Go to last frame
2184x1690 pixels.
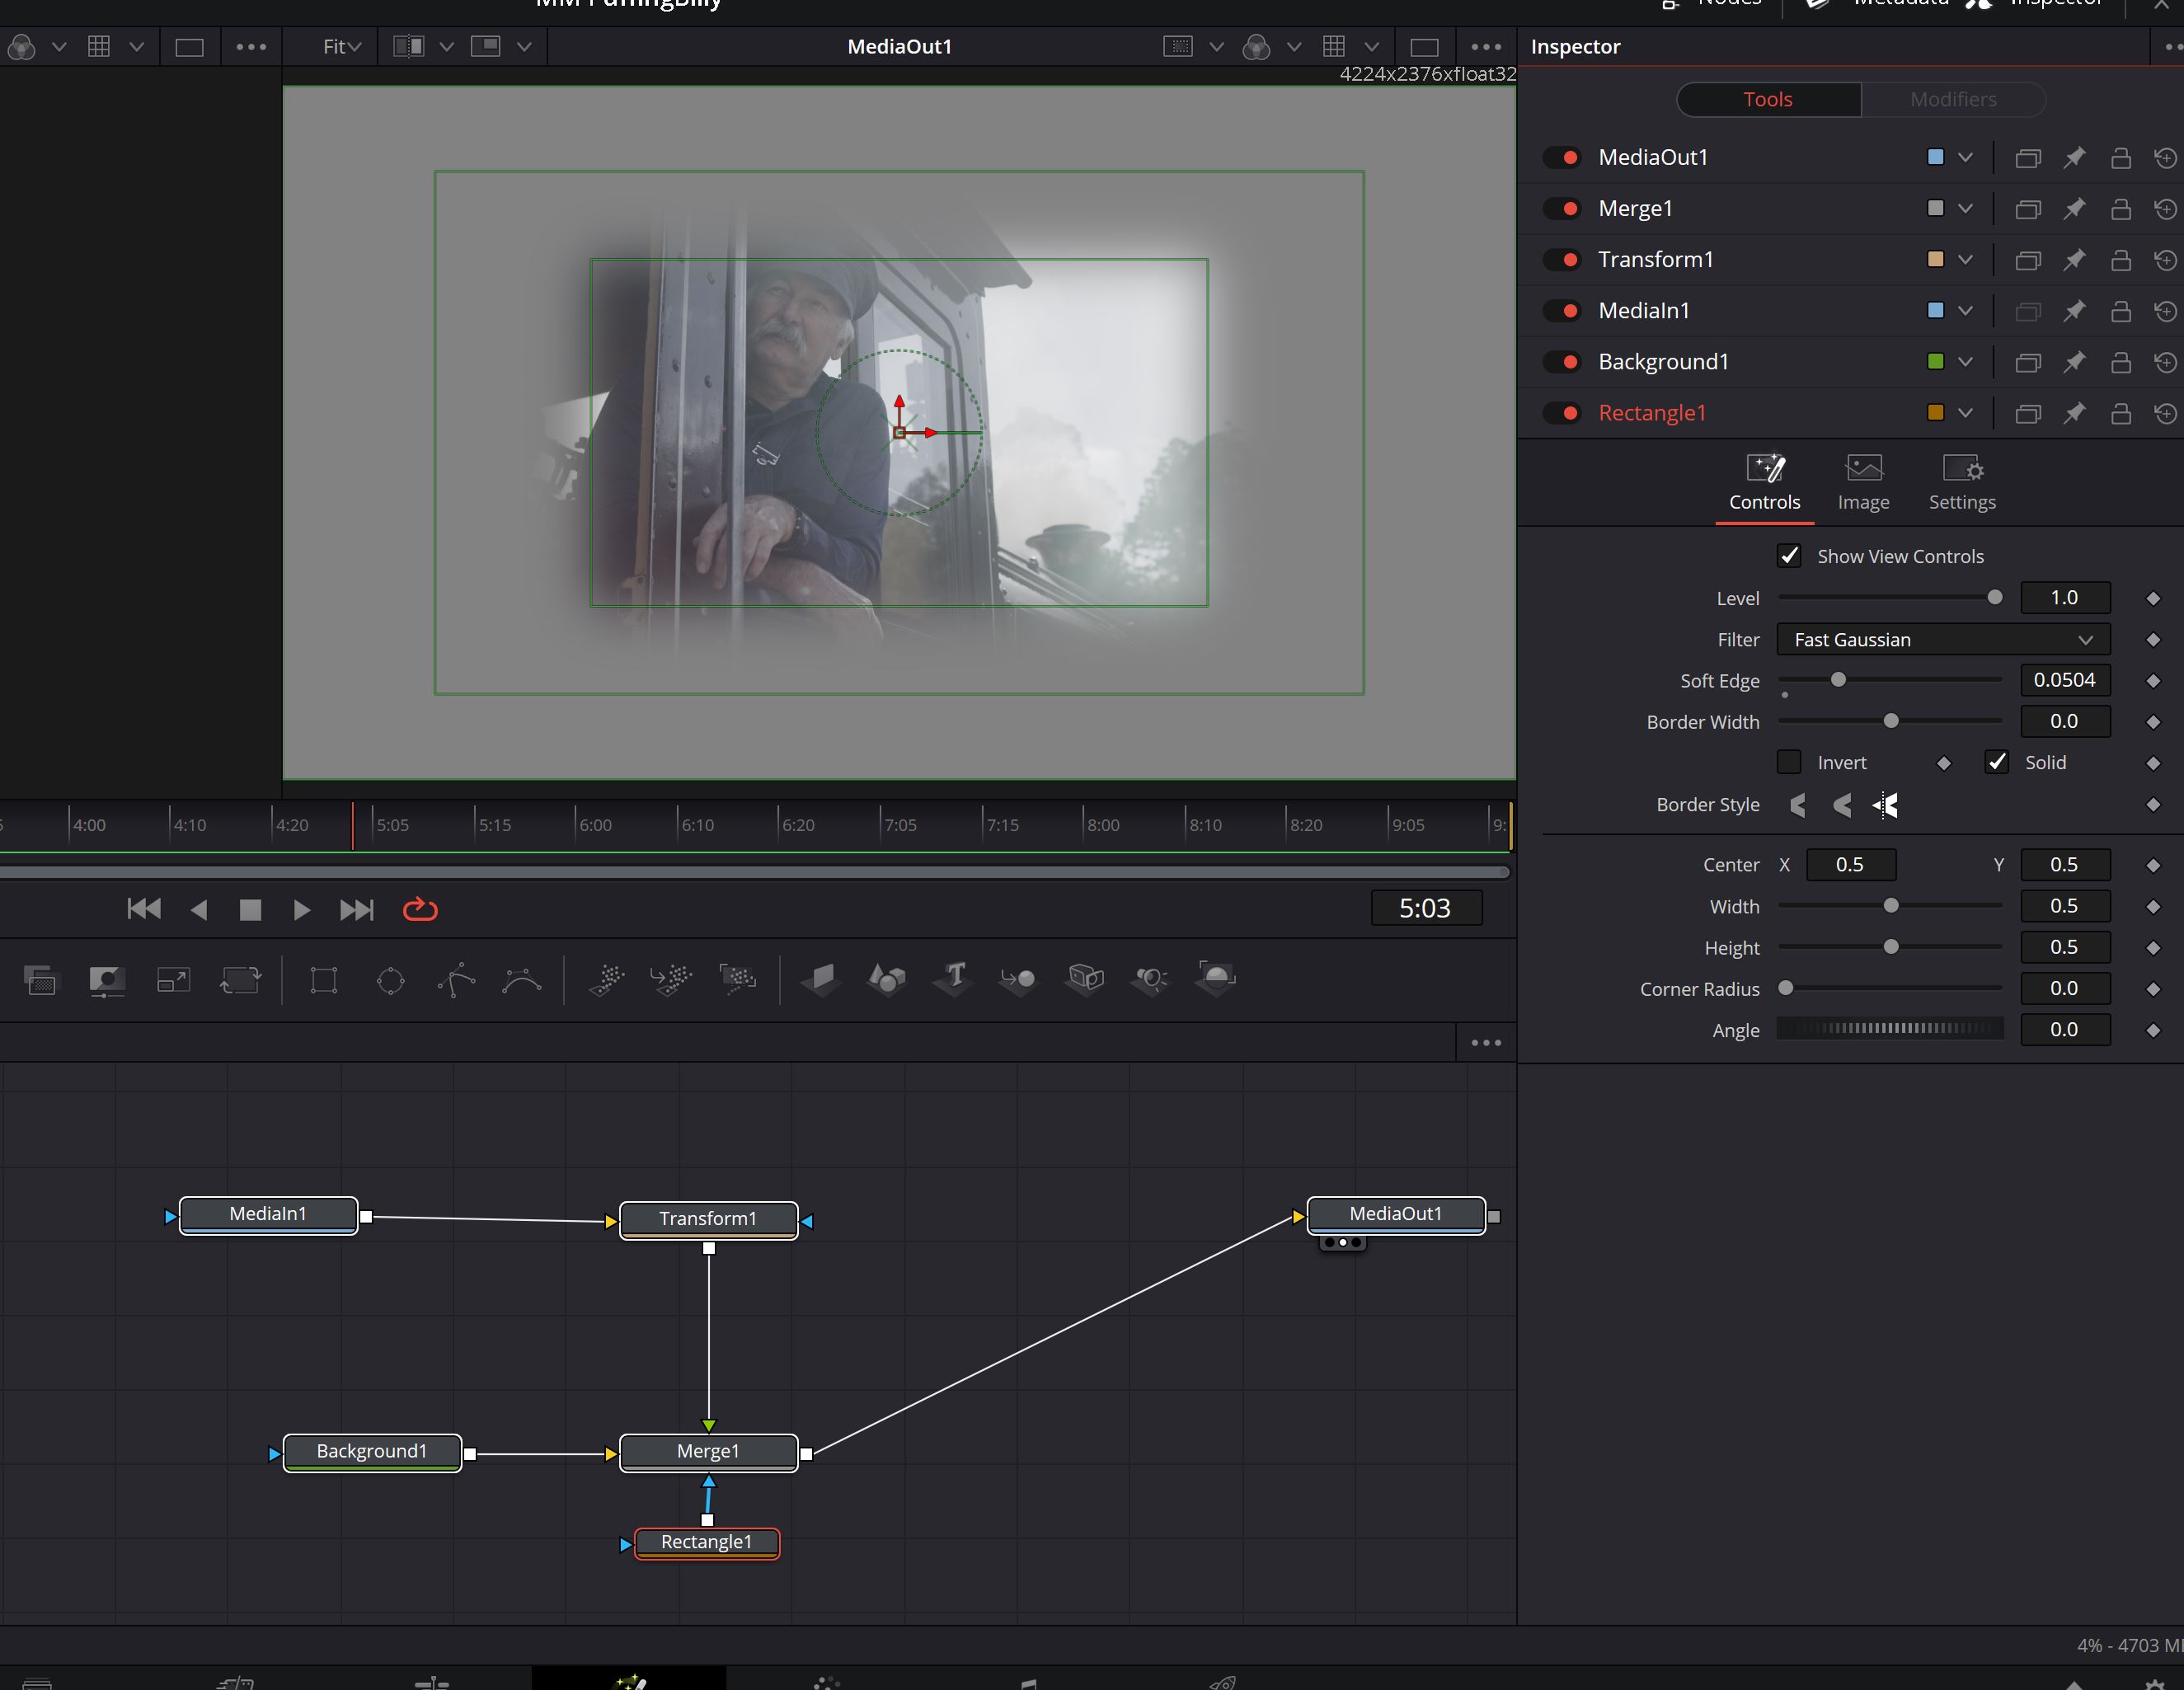356,909
